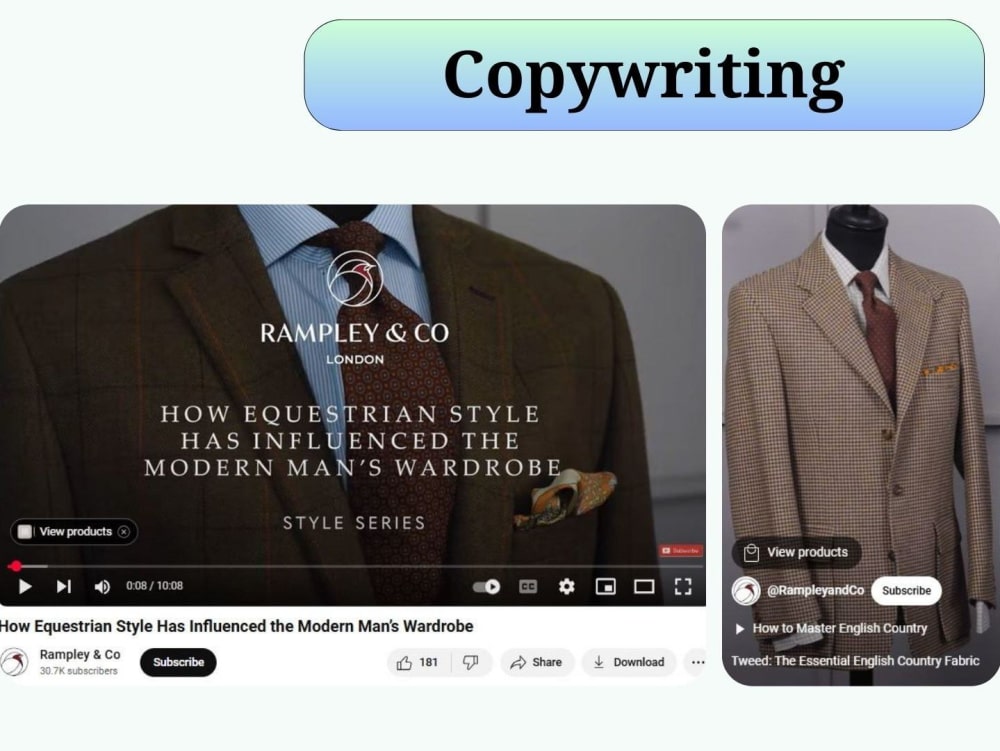Click the 30.7K subscribers text
The image size is (1000, 751).
78,671
